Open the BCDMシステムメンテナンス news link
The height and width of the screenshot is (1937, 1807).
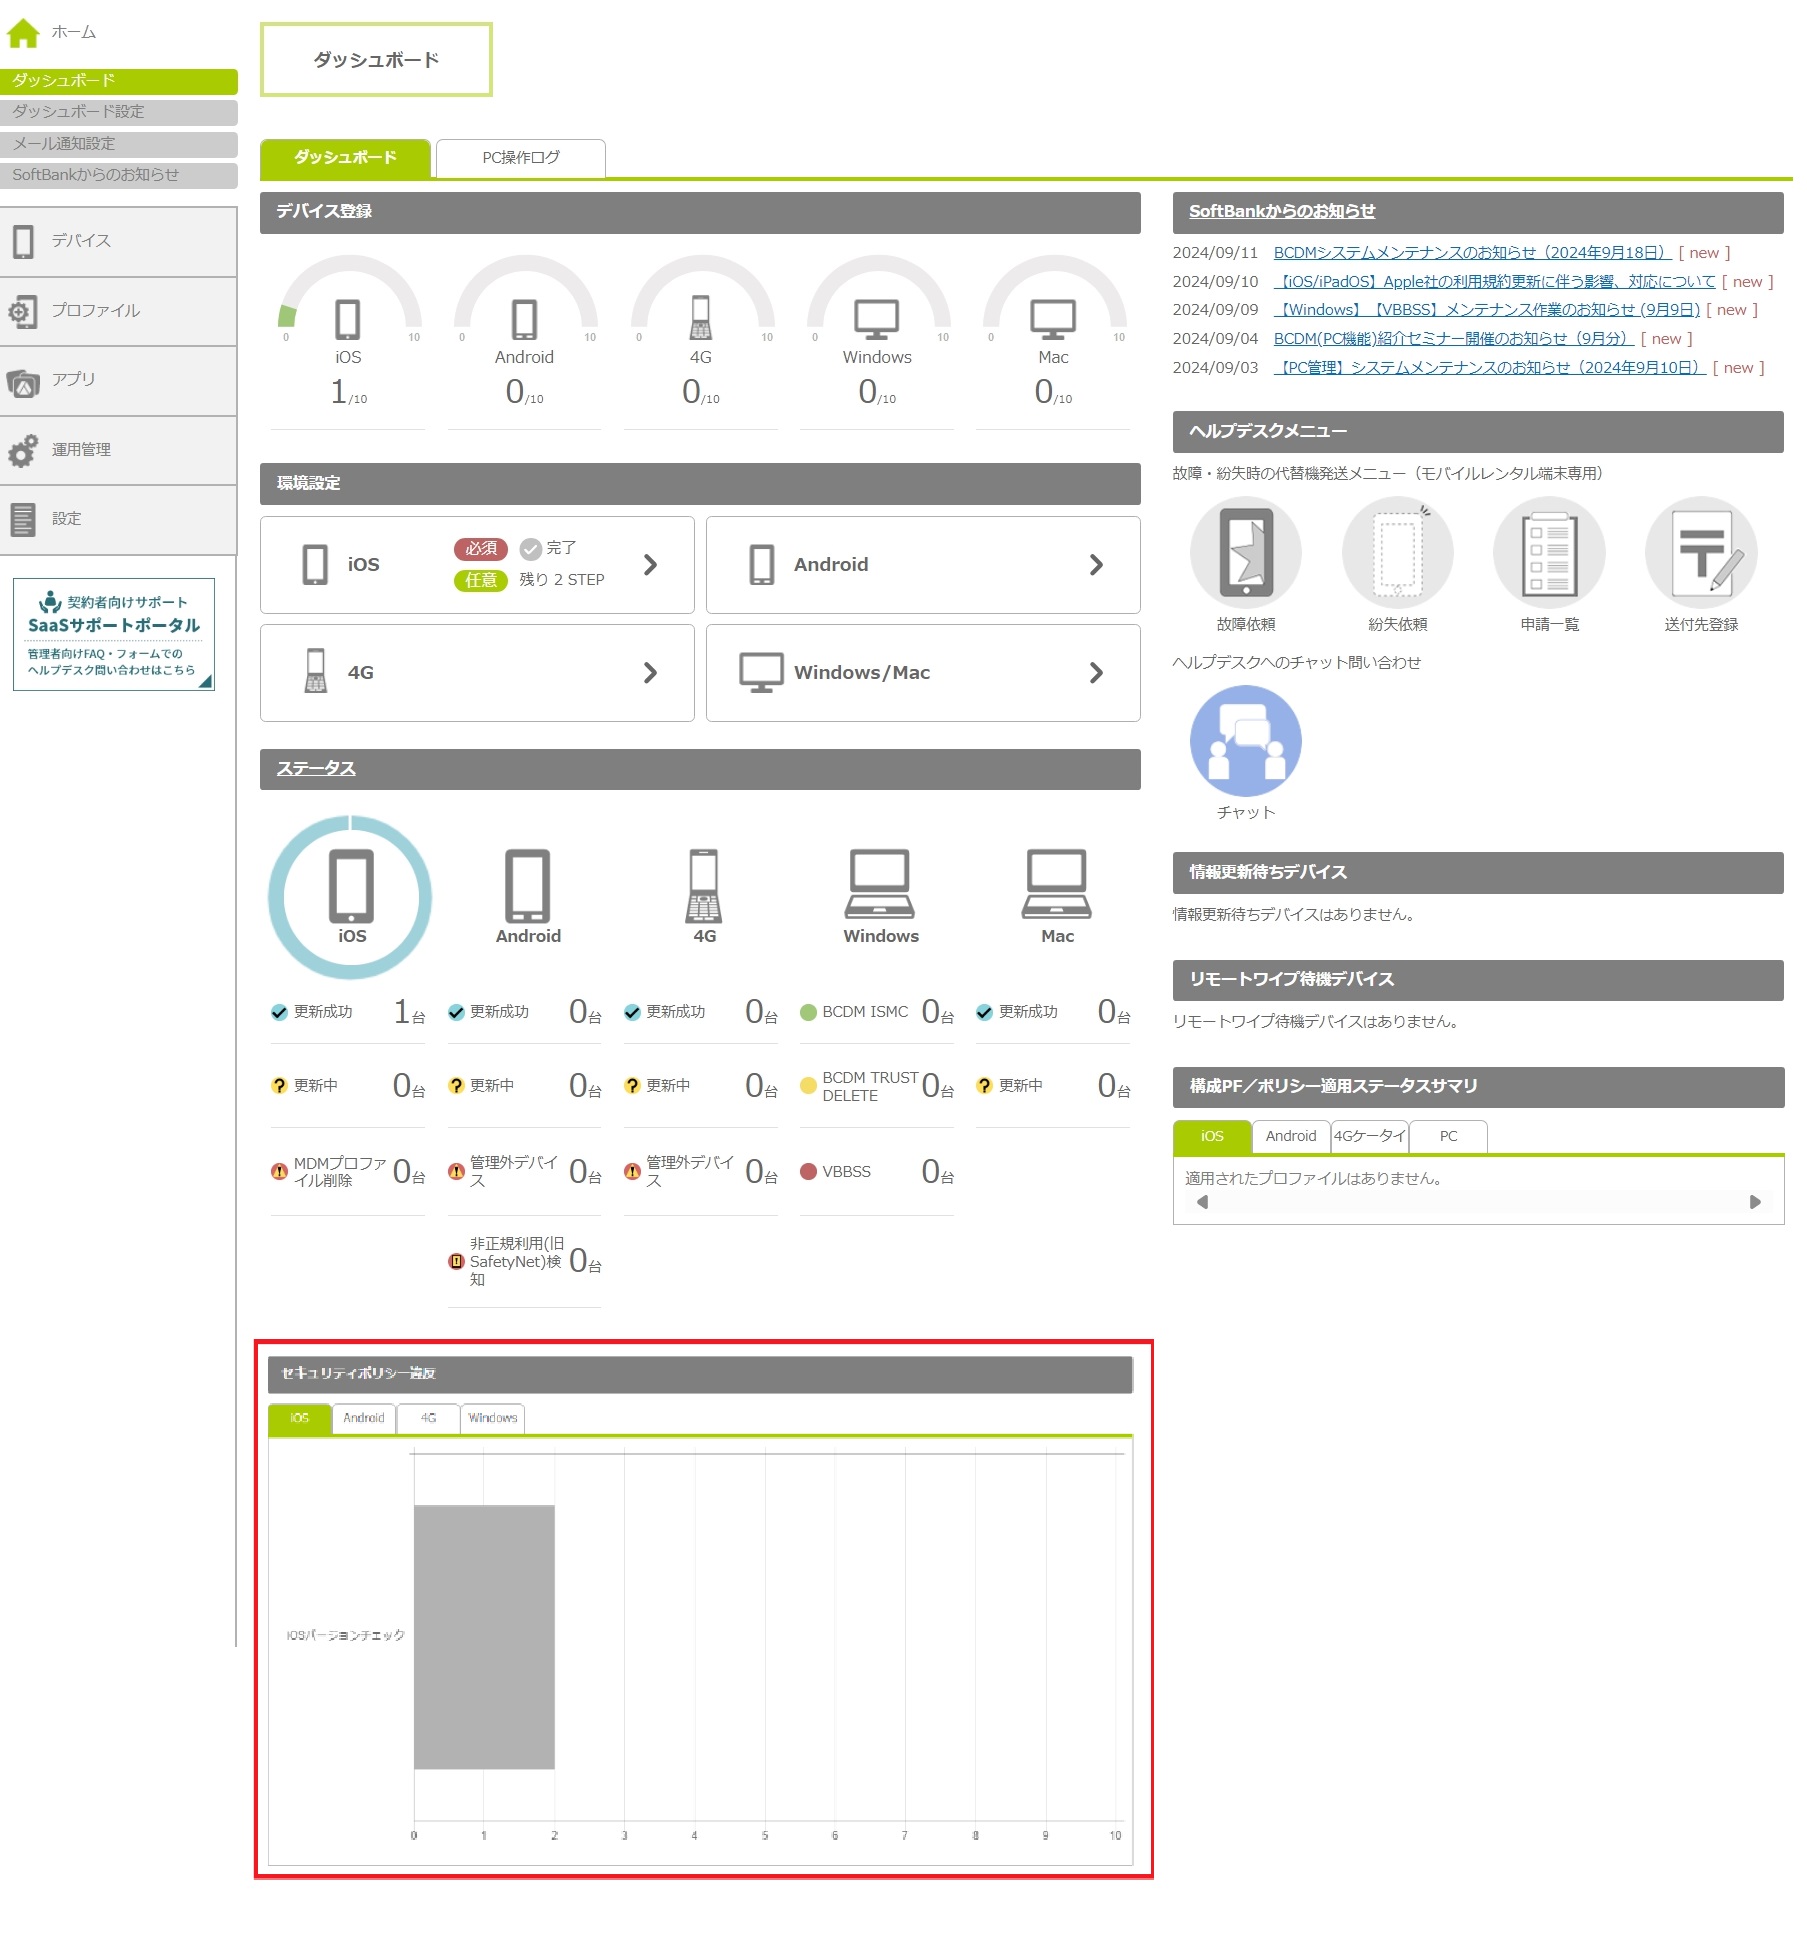click(x=1471, y=253)
